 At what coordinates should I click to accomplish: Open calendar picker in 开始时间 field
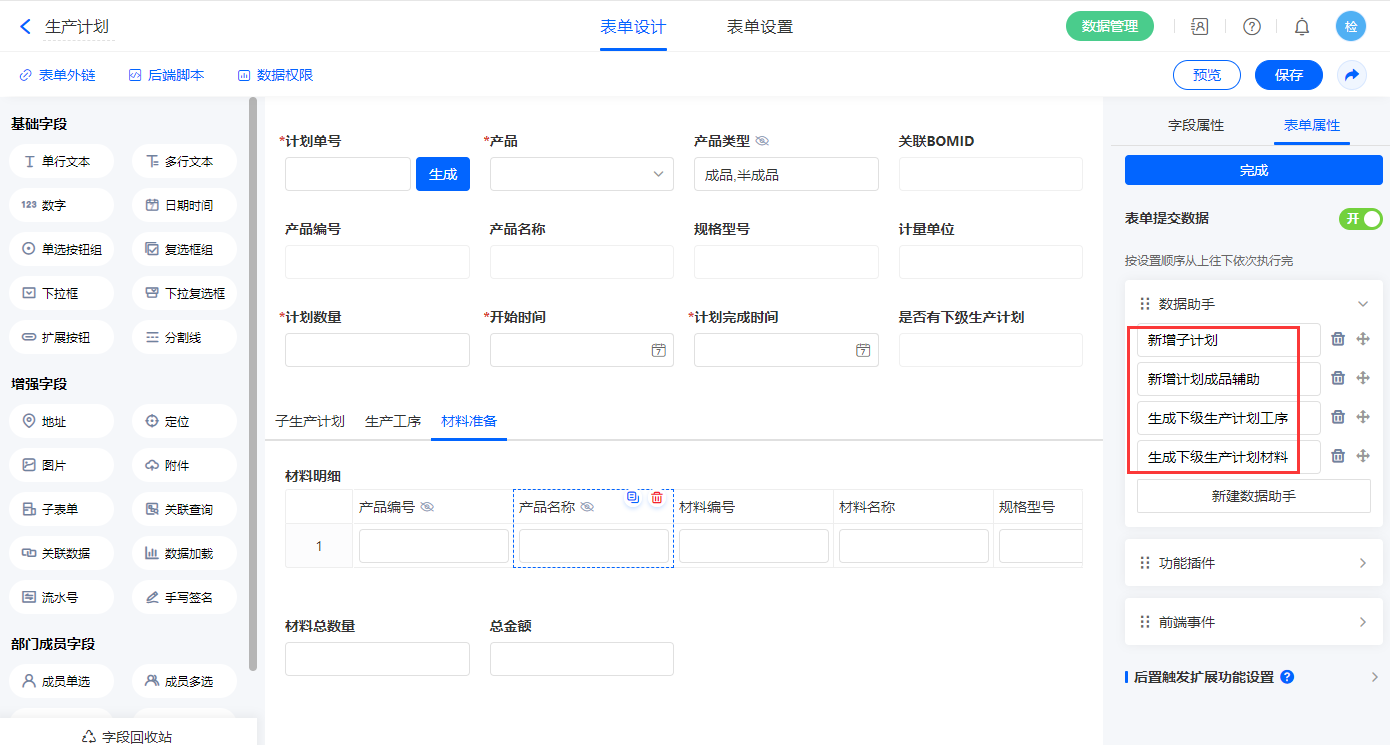(x=658, y=350)
